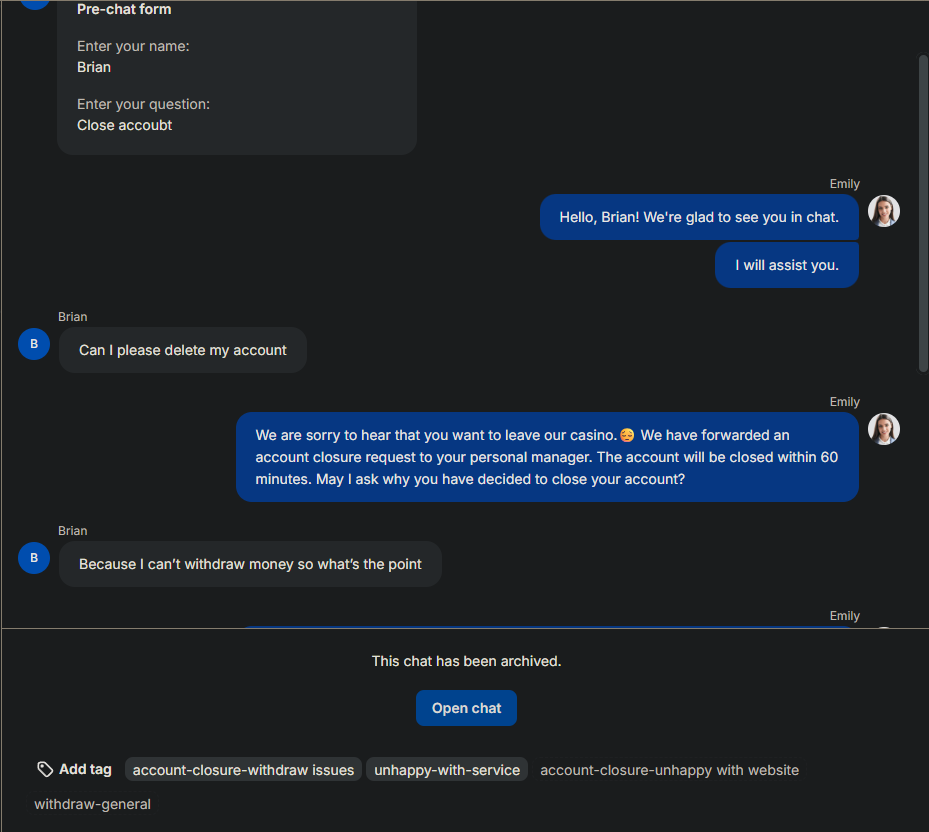Select the unhappy-with-service tag
The image size is (929, 832).
click(x=447, y=770)
